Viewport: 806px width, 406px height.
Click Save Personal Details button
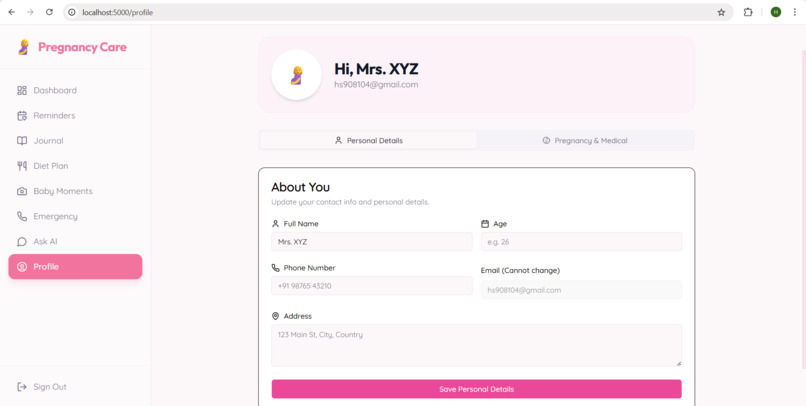tap(477, 389)
